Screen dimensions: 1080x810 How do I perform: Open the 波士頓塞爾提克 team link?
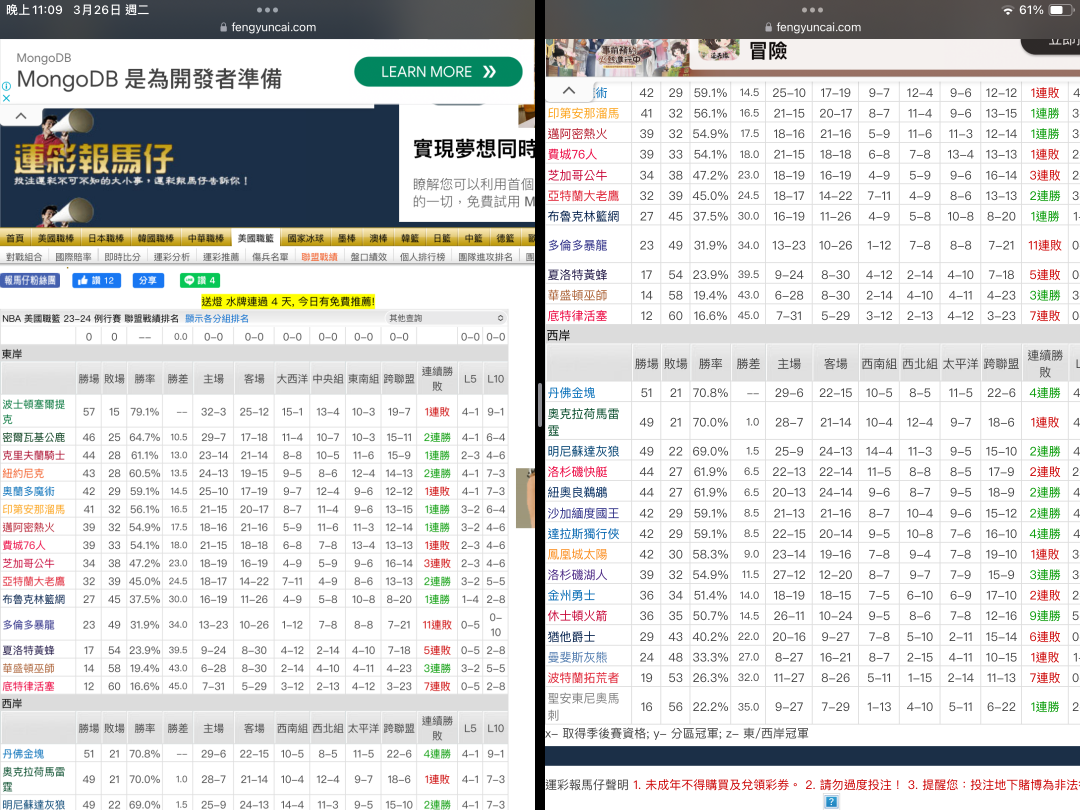(34, 411)
